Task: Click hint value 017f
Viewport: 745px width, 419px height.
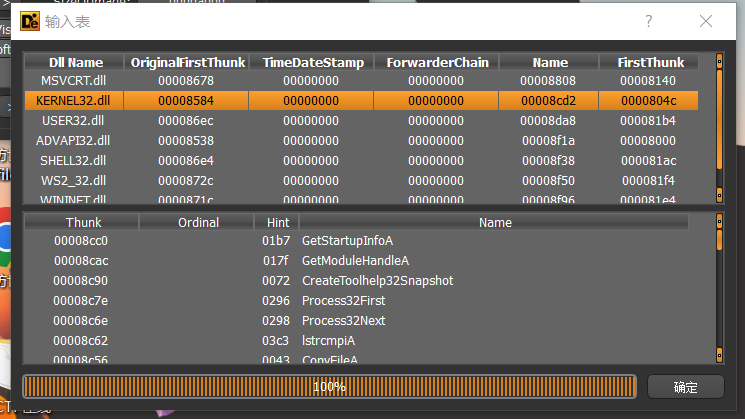Action: (276, 261)
